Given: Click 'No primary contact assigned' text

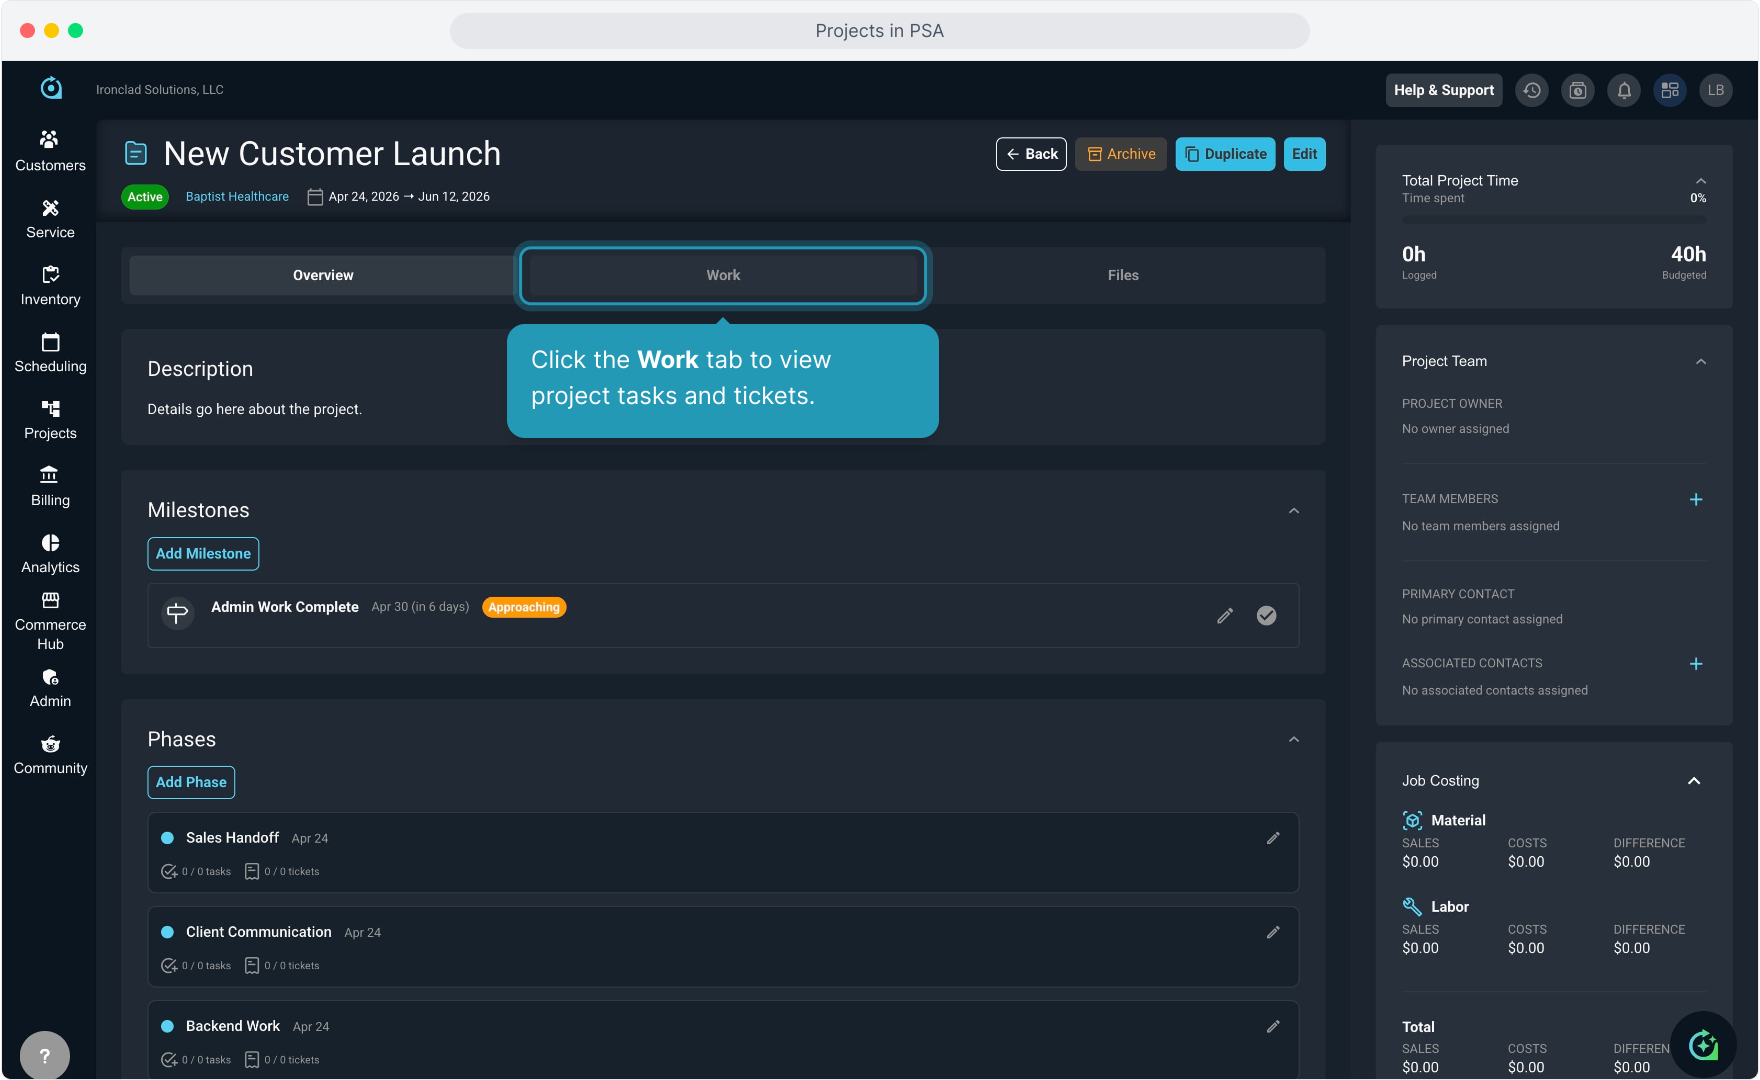Looking at the screenshot, I should [1482, 619].
